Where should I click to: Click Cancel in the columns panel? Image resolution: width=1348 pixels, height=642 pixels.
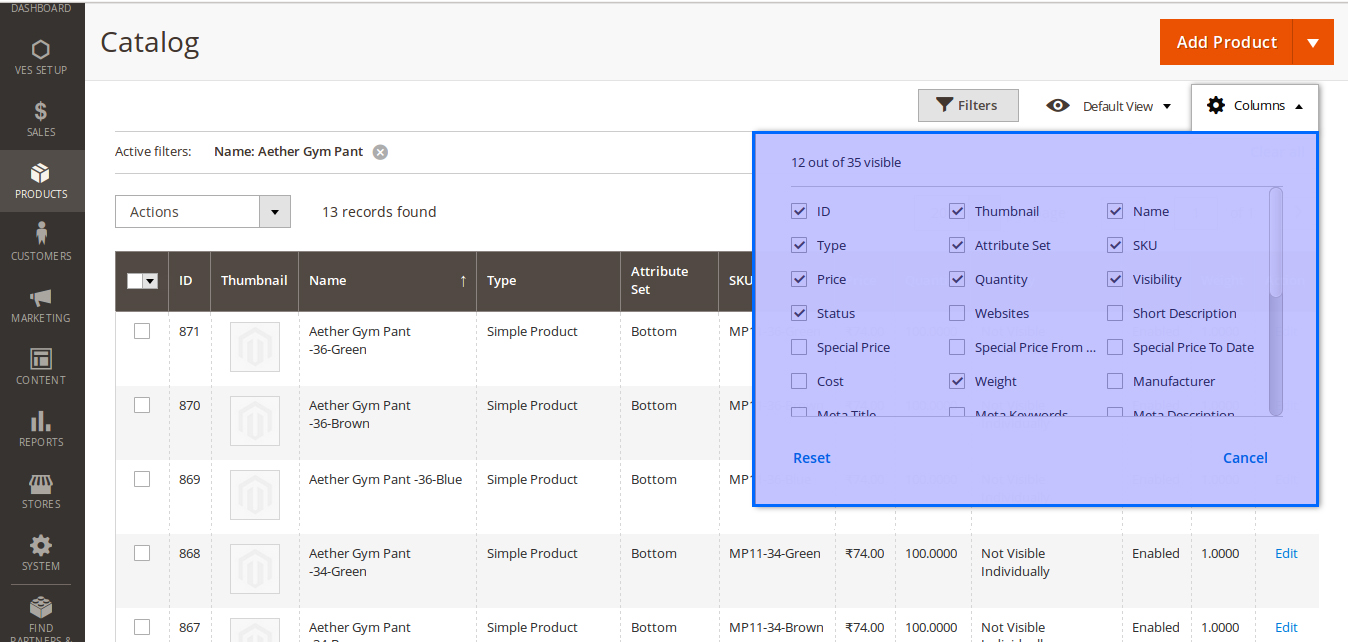1245,458
